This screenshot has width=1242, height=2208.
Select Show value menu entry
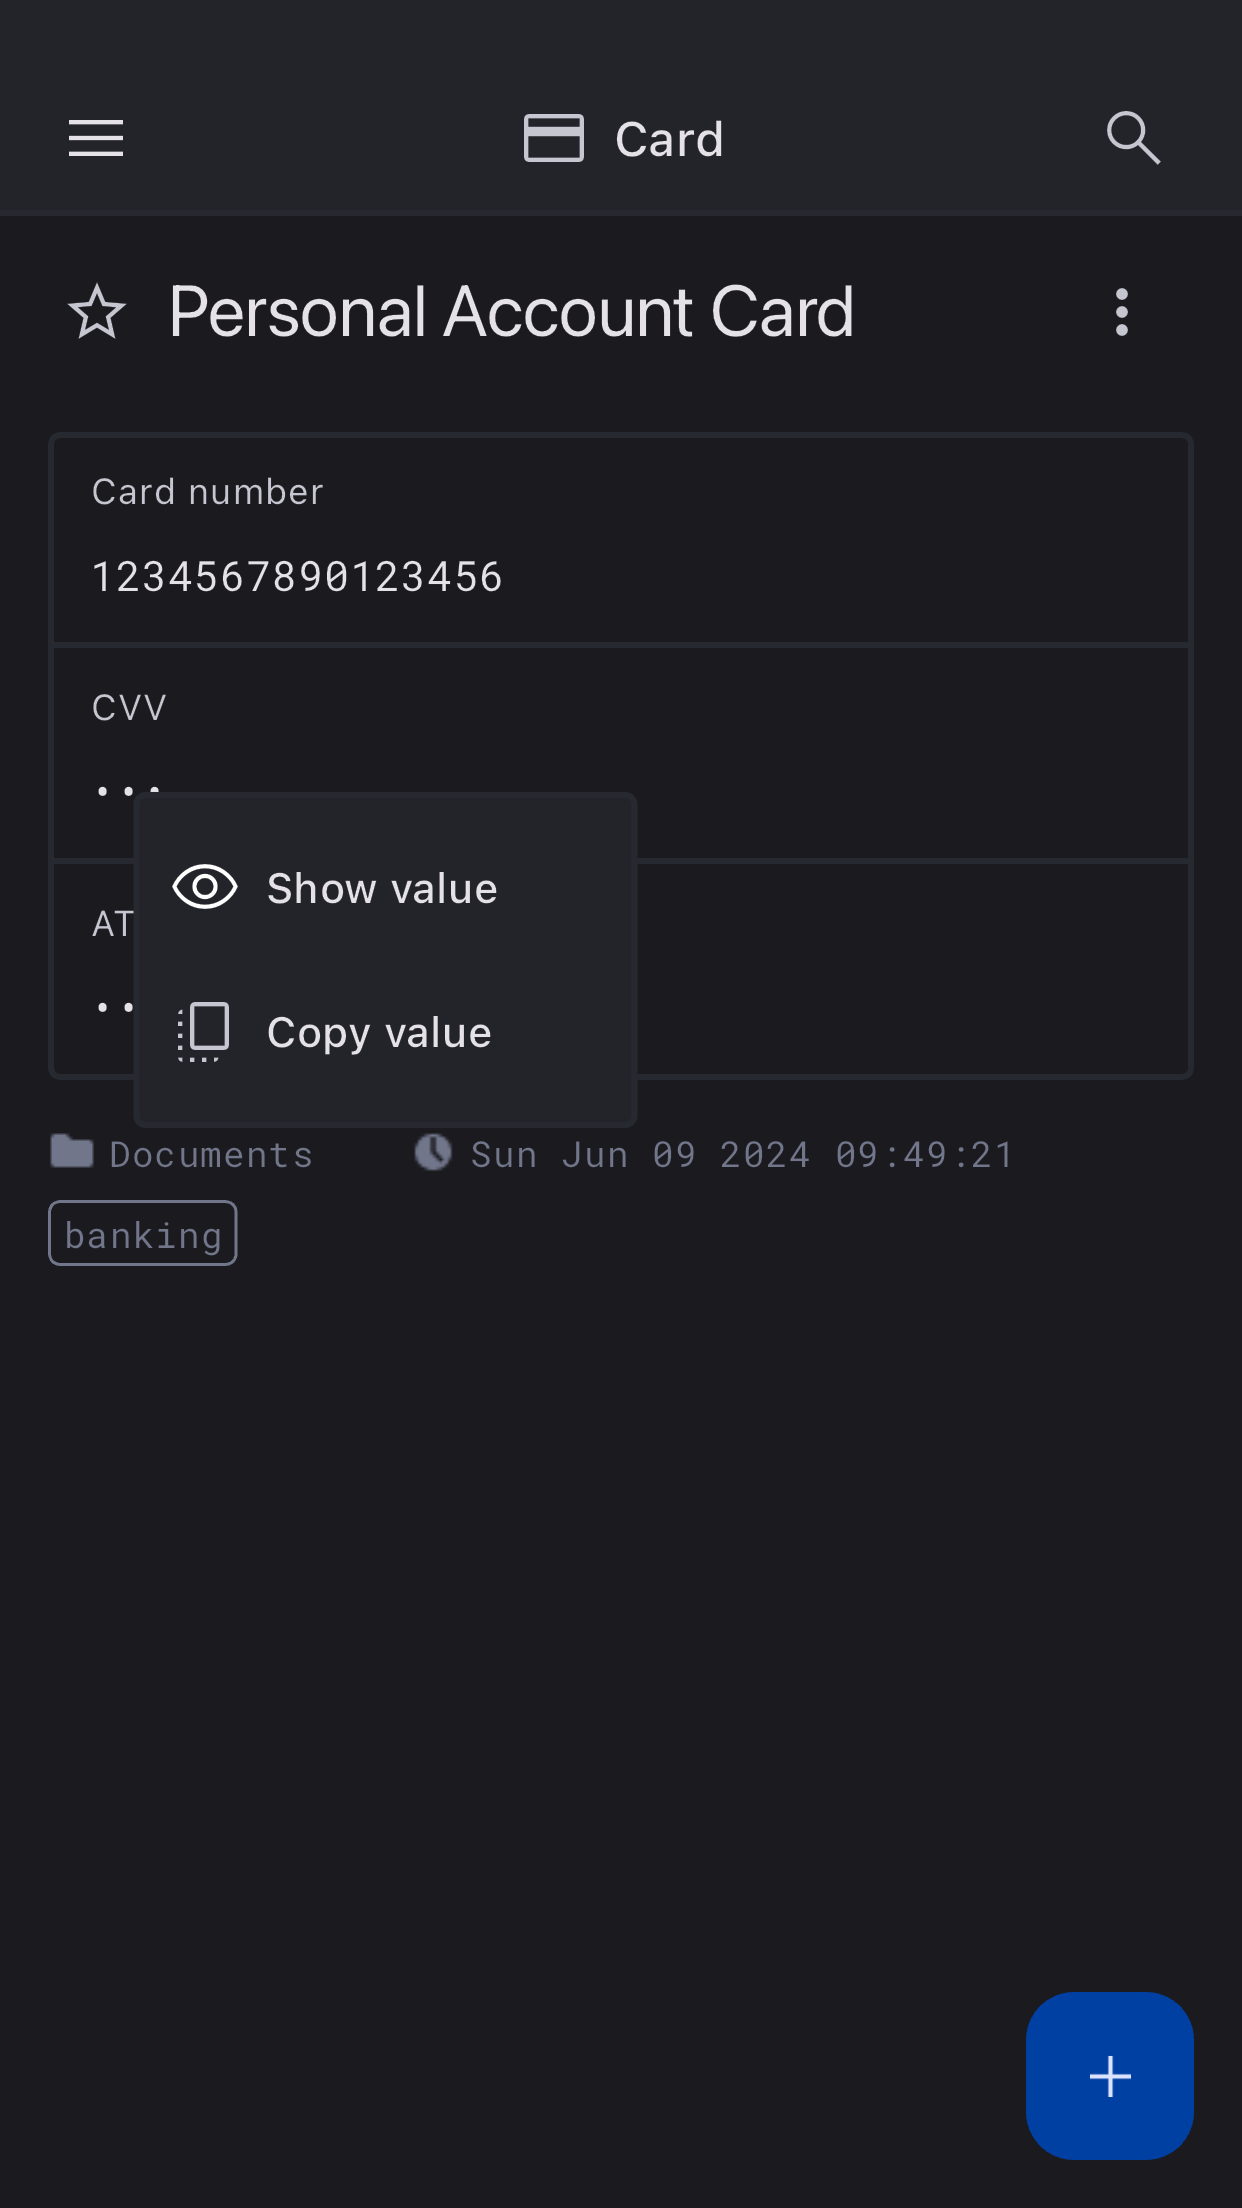click(382, 888)
